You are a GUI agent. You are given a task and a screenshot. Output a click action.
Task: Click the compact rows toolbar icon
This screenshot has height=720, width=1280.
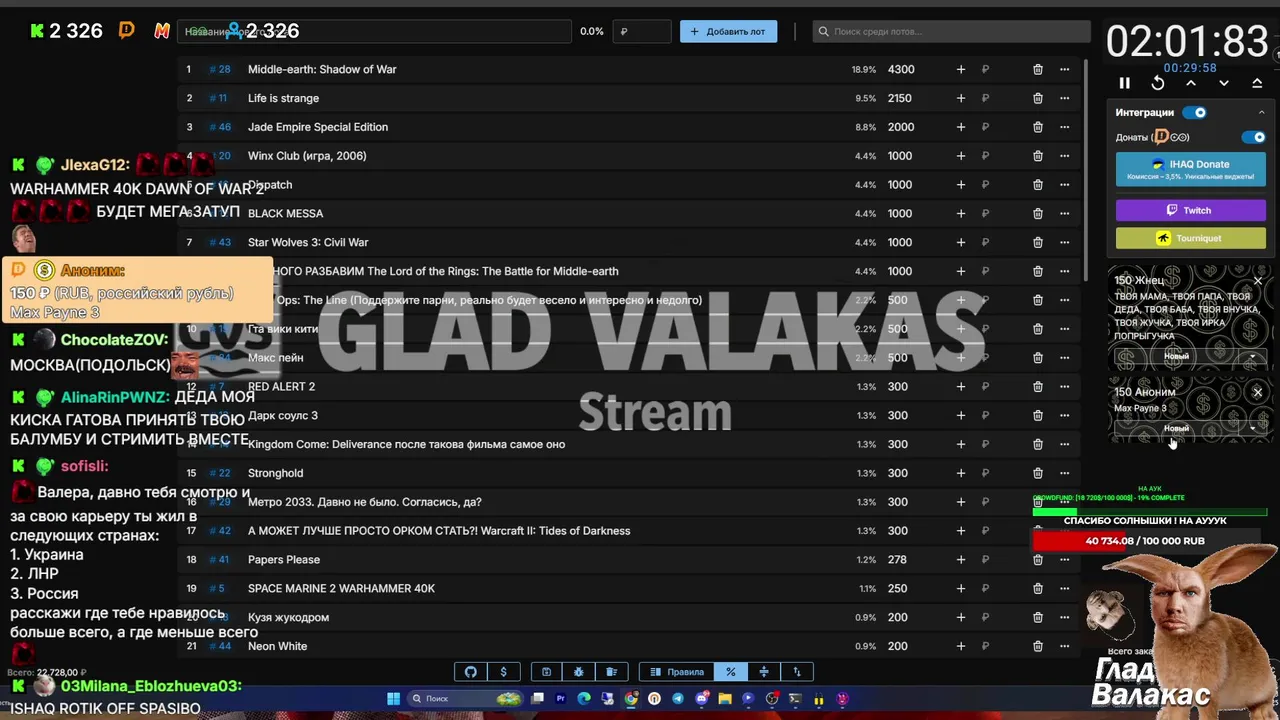[x=764, y=672]
